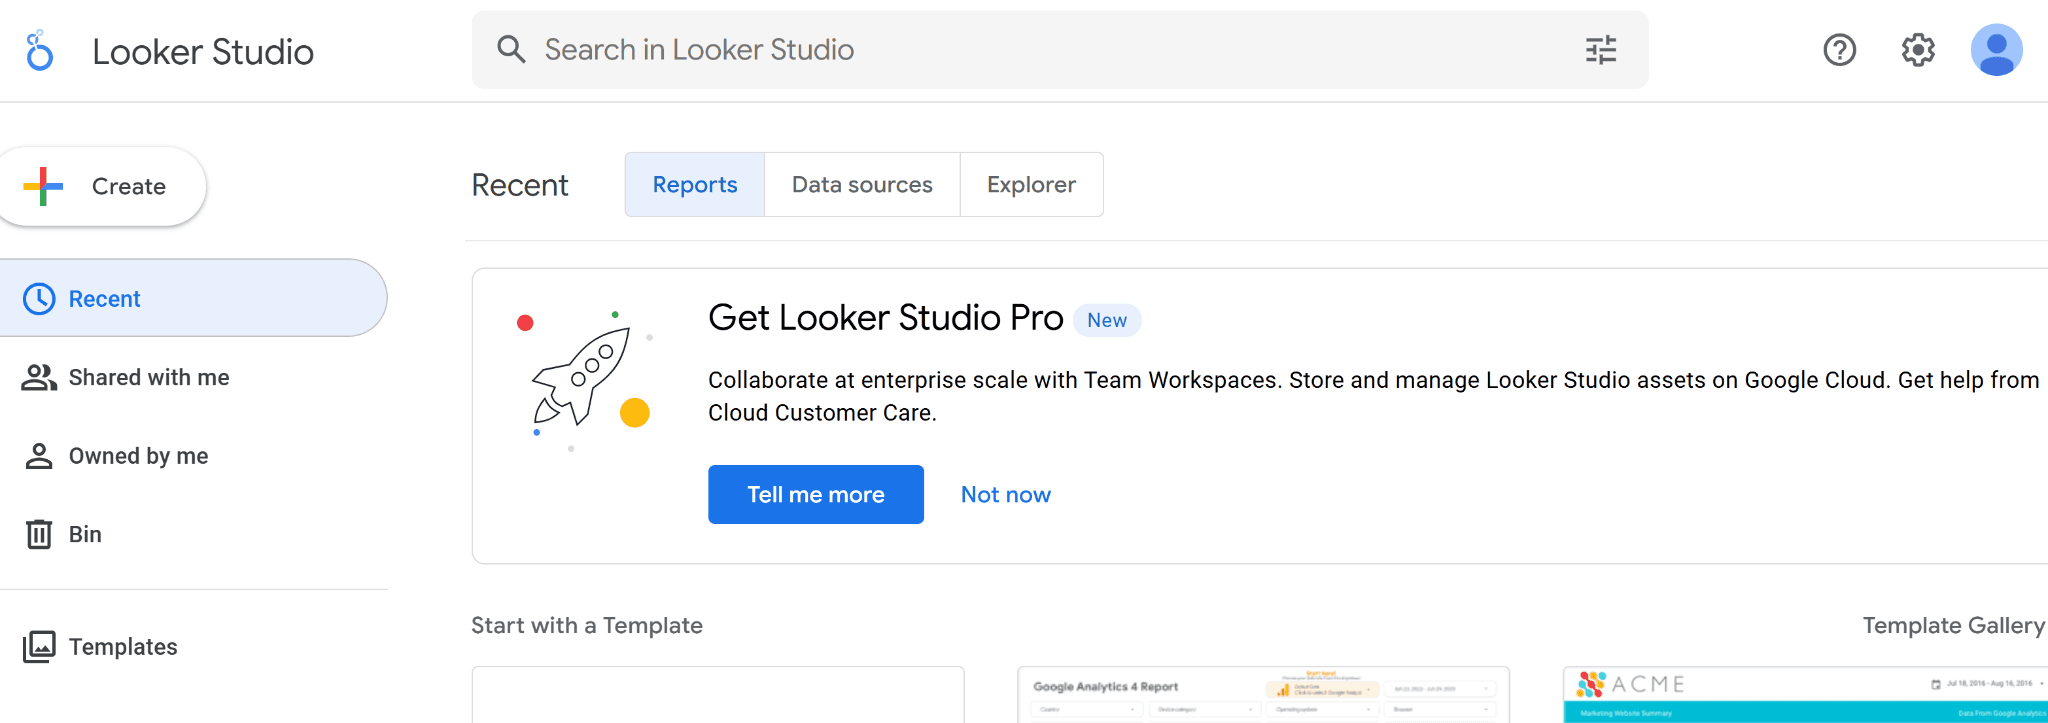Open the Blank Report template thumbnail

click(718, 695)
